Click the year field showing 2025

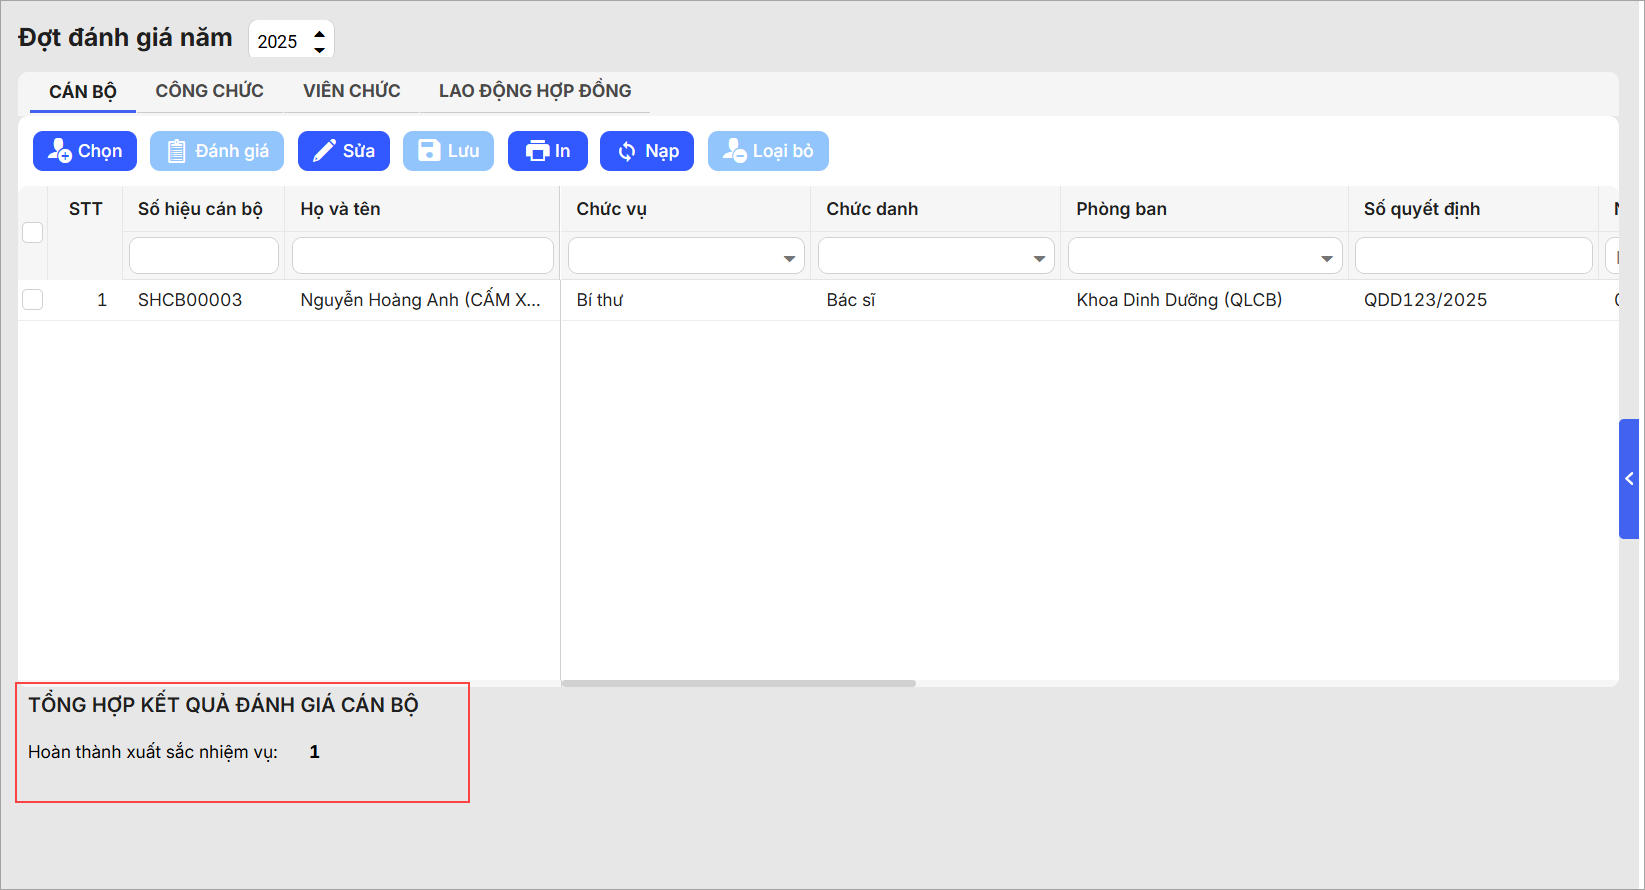pyautogui.click(x=279, y=41)
